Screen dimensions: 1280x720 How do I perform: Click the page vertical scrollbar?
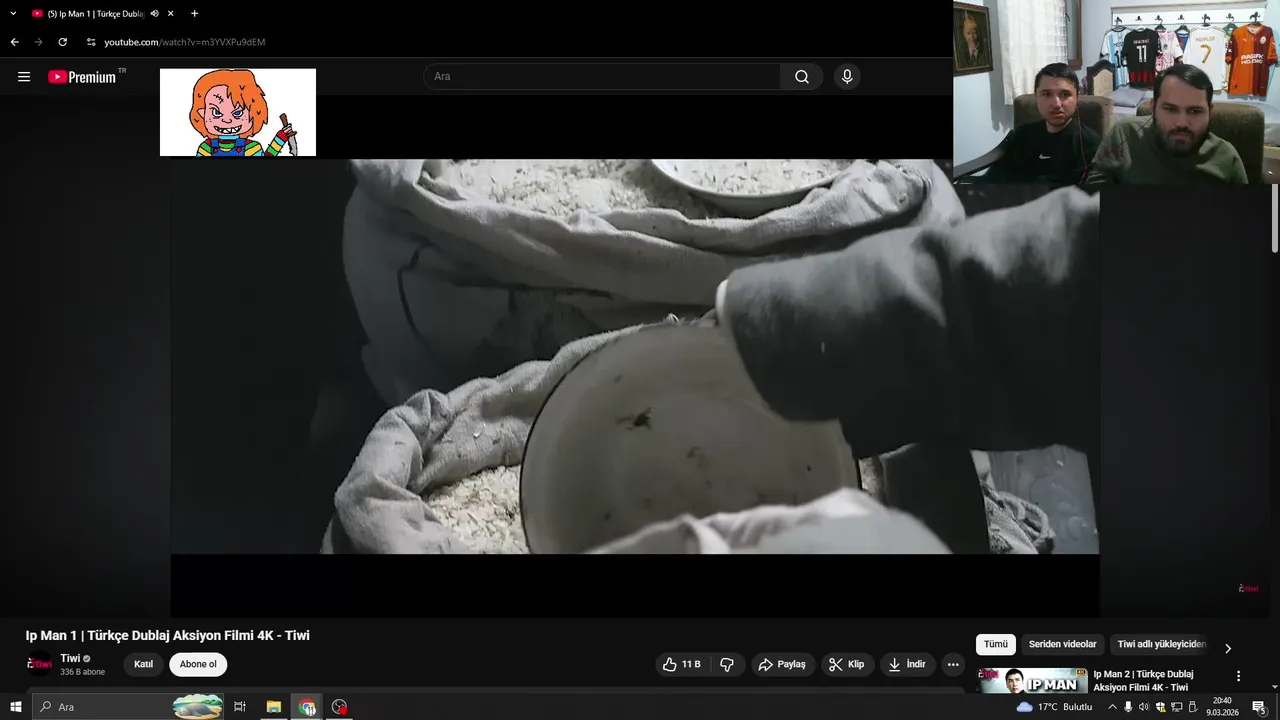tap(1274, 218)
